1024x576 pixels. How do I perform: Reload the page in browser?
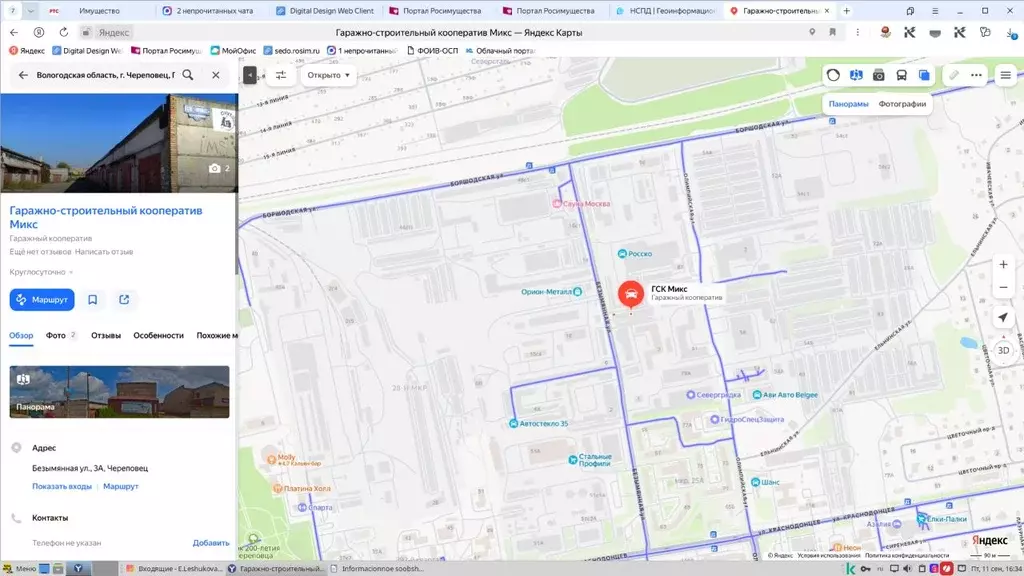click(63, 32)
